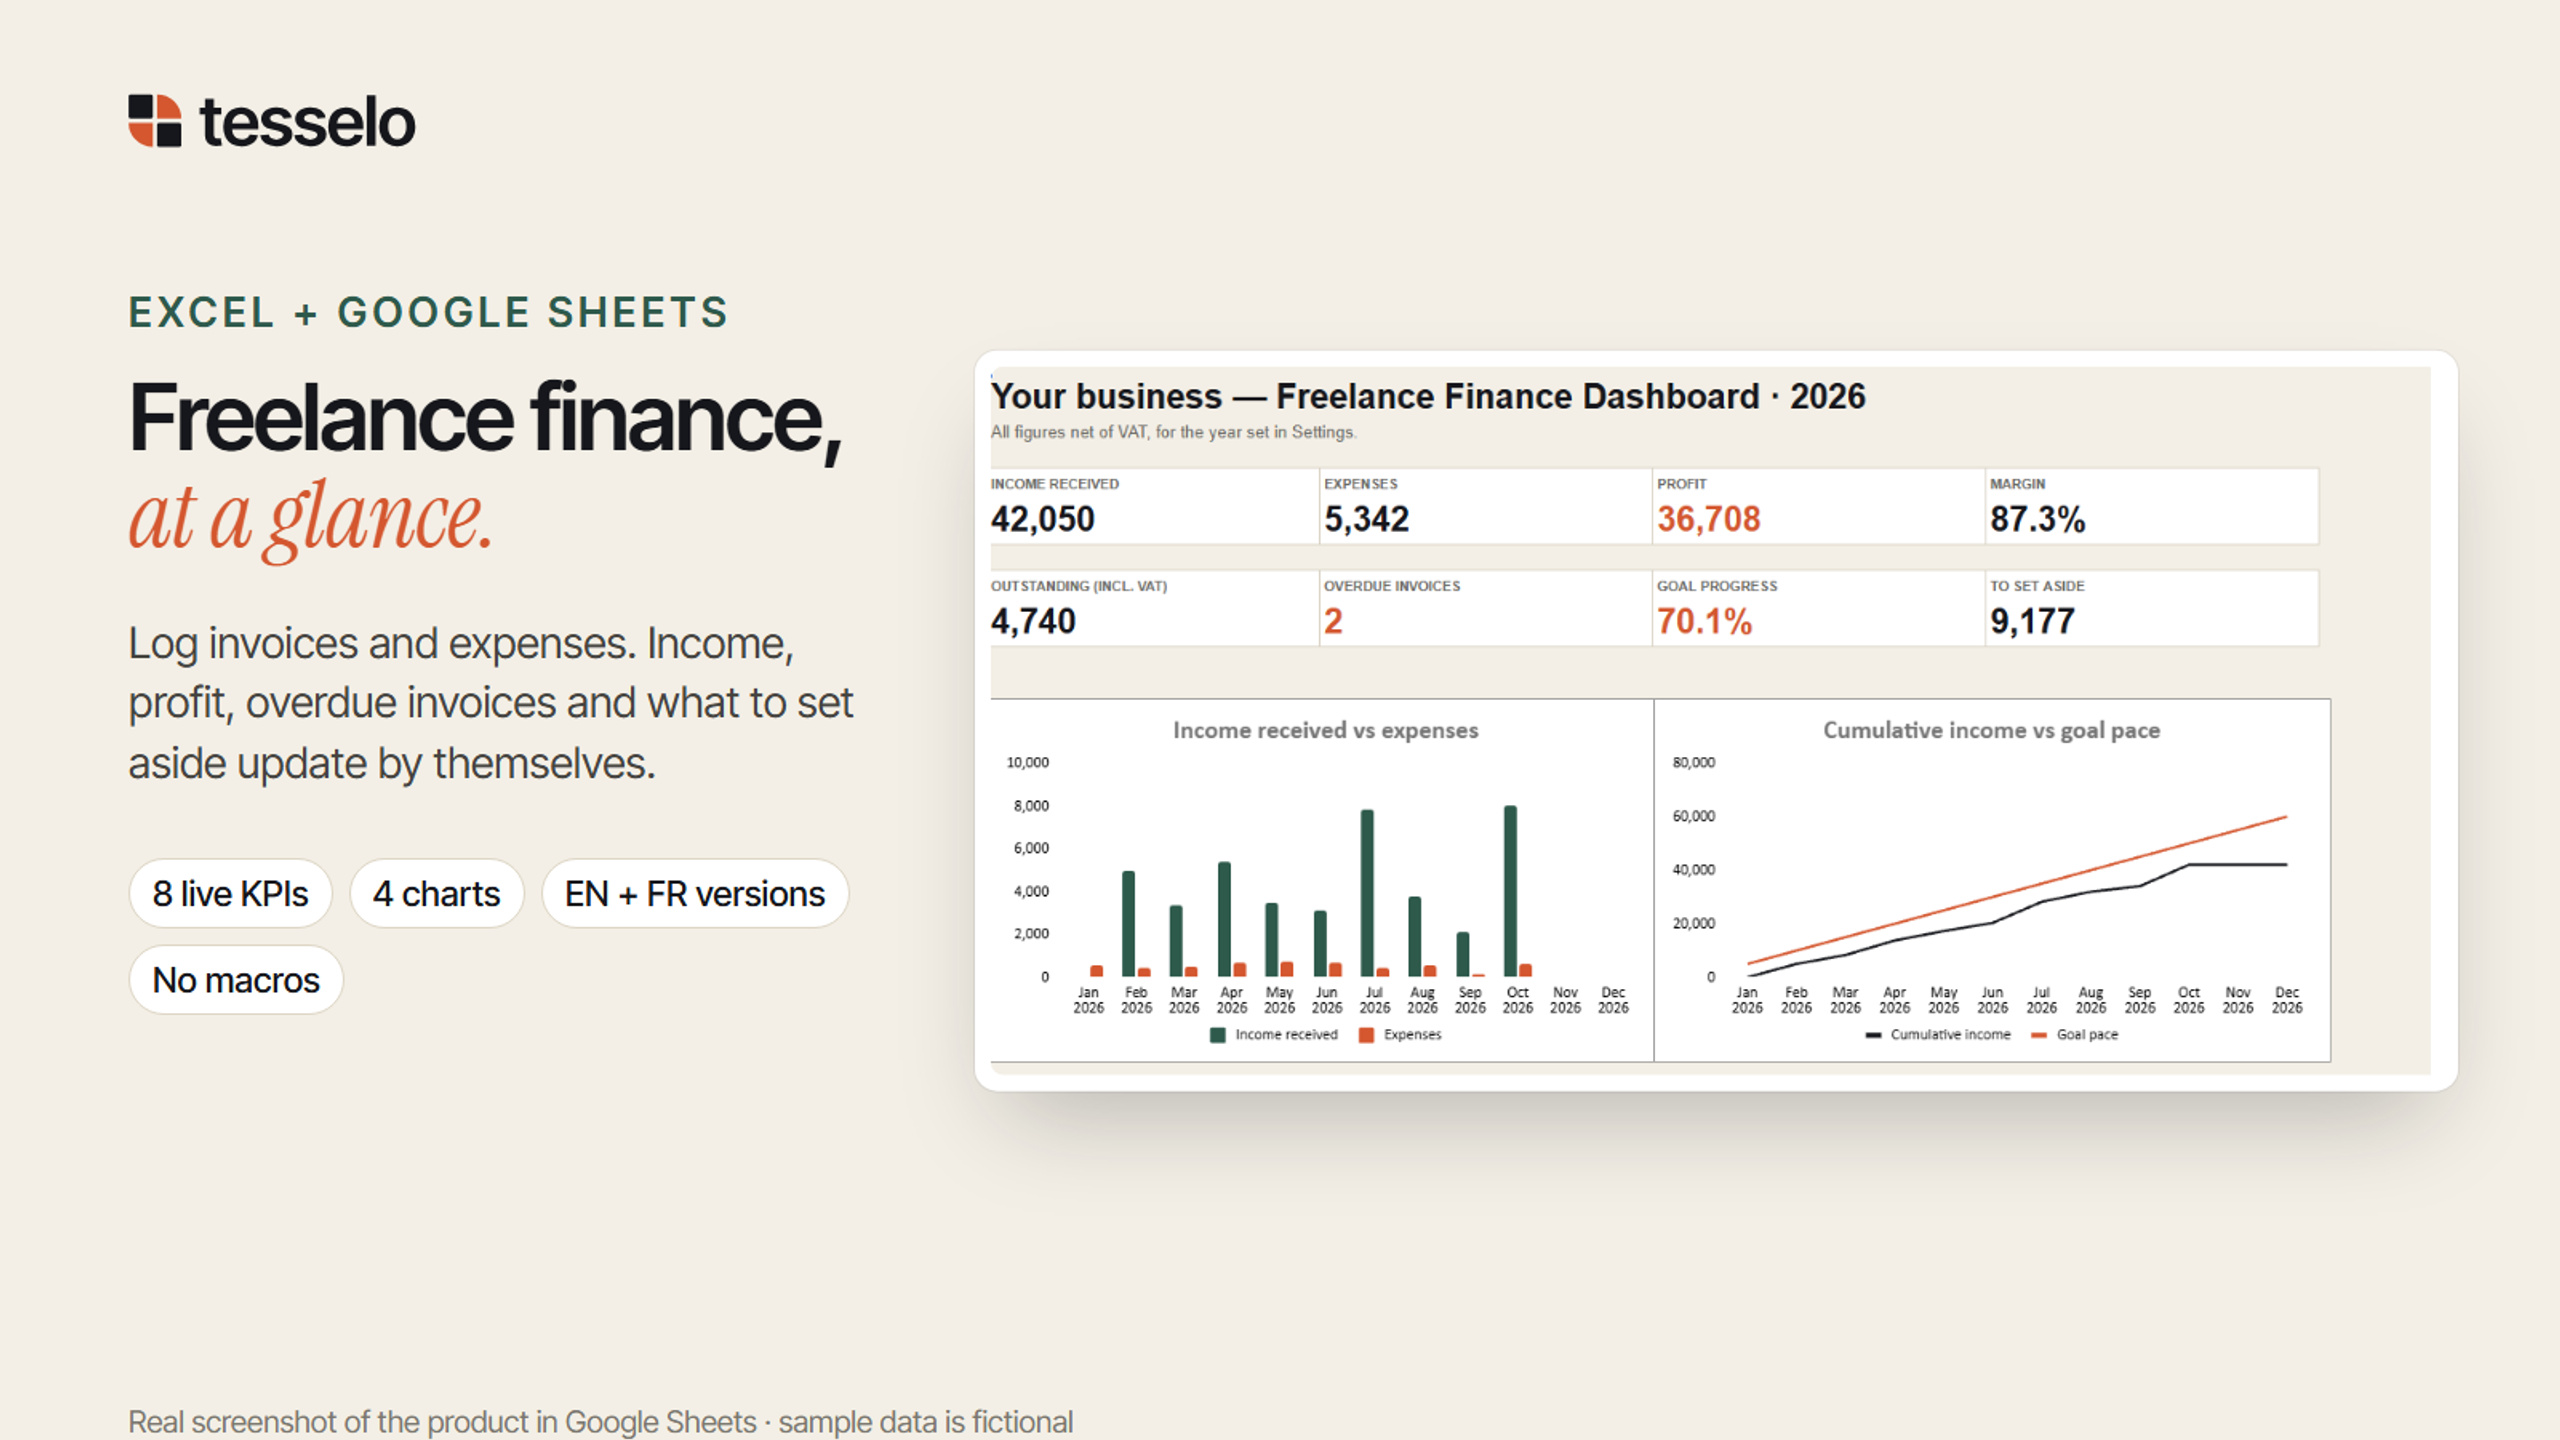The width and height of the screenshot is (2560, 1440).
Task: Click the 'All figures net of VAT' subtitle
Action: pos(1173,432)
